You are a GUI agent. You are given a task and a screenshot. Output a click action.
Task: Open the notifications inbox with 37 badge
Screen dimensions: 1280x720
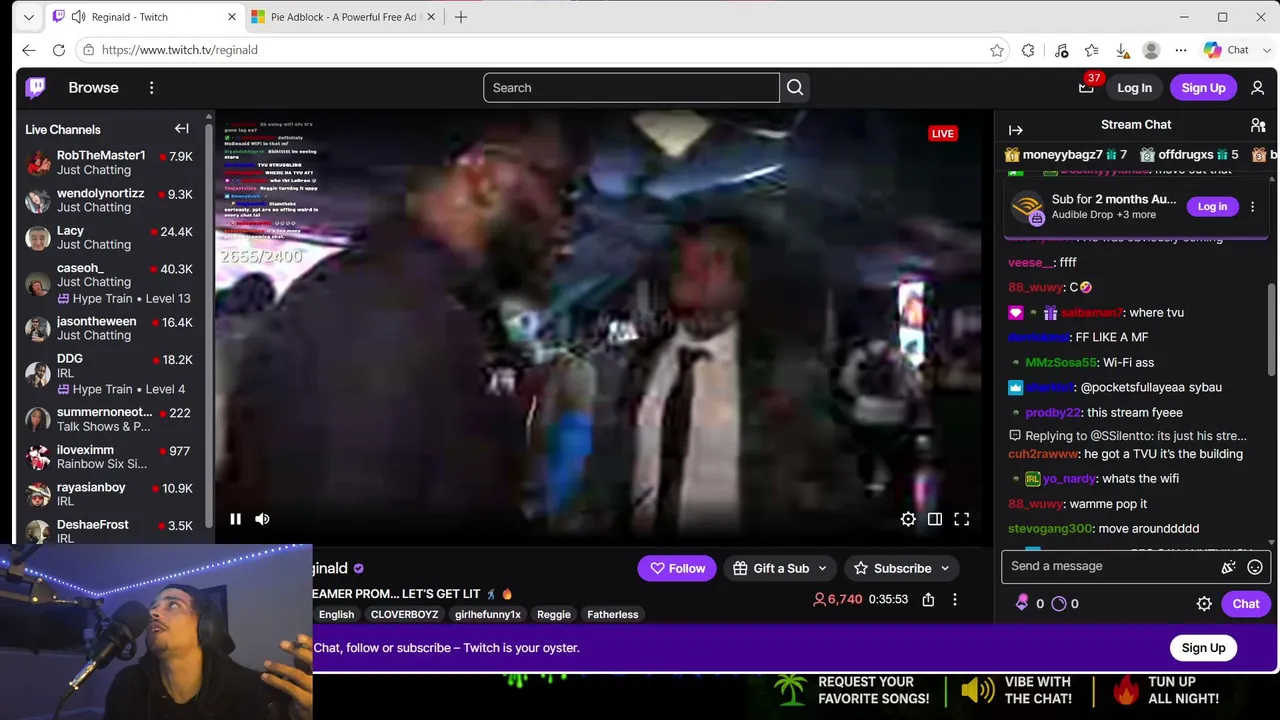coord(1086,88)
